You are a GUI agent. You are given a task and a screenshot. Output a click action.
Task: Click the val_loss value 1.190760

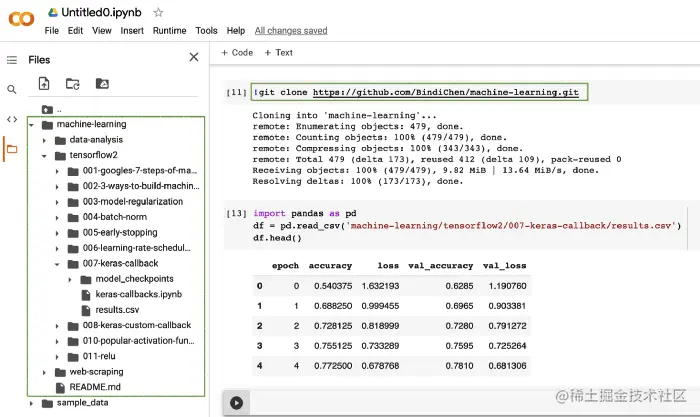tap(508, 286)
